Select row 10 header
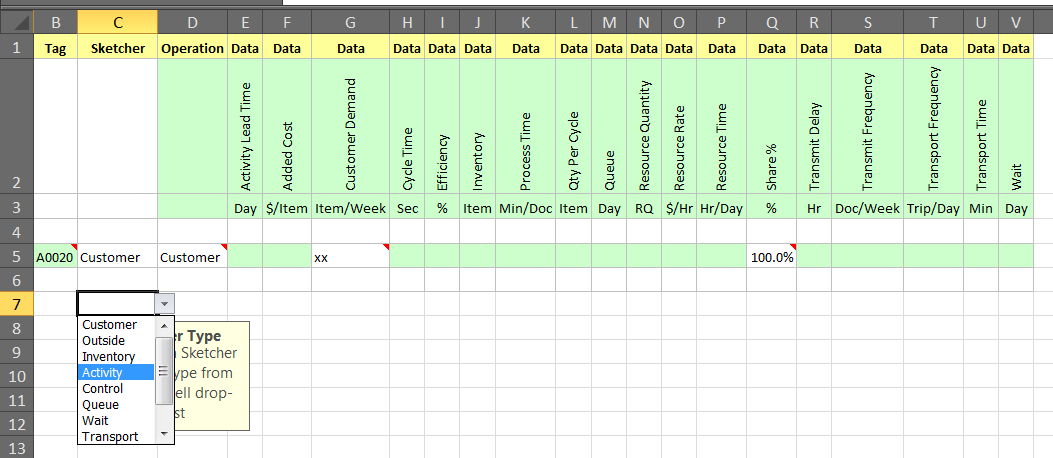The height and width of the screenshot is (458, 1053). (16, 376)
